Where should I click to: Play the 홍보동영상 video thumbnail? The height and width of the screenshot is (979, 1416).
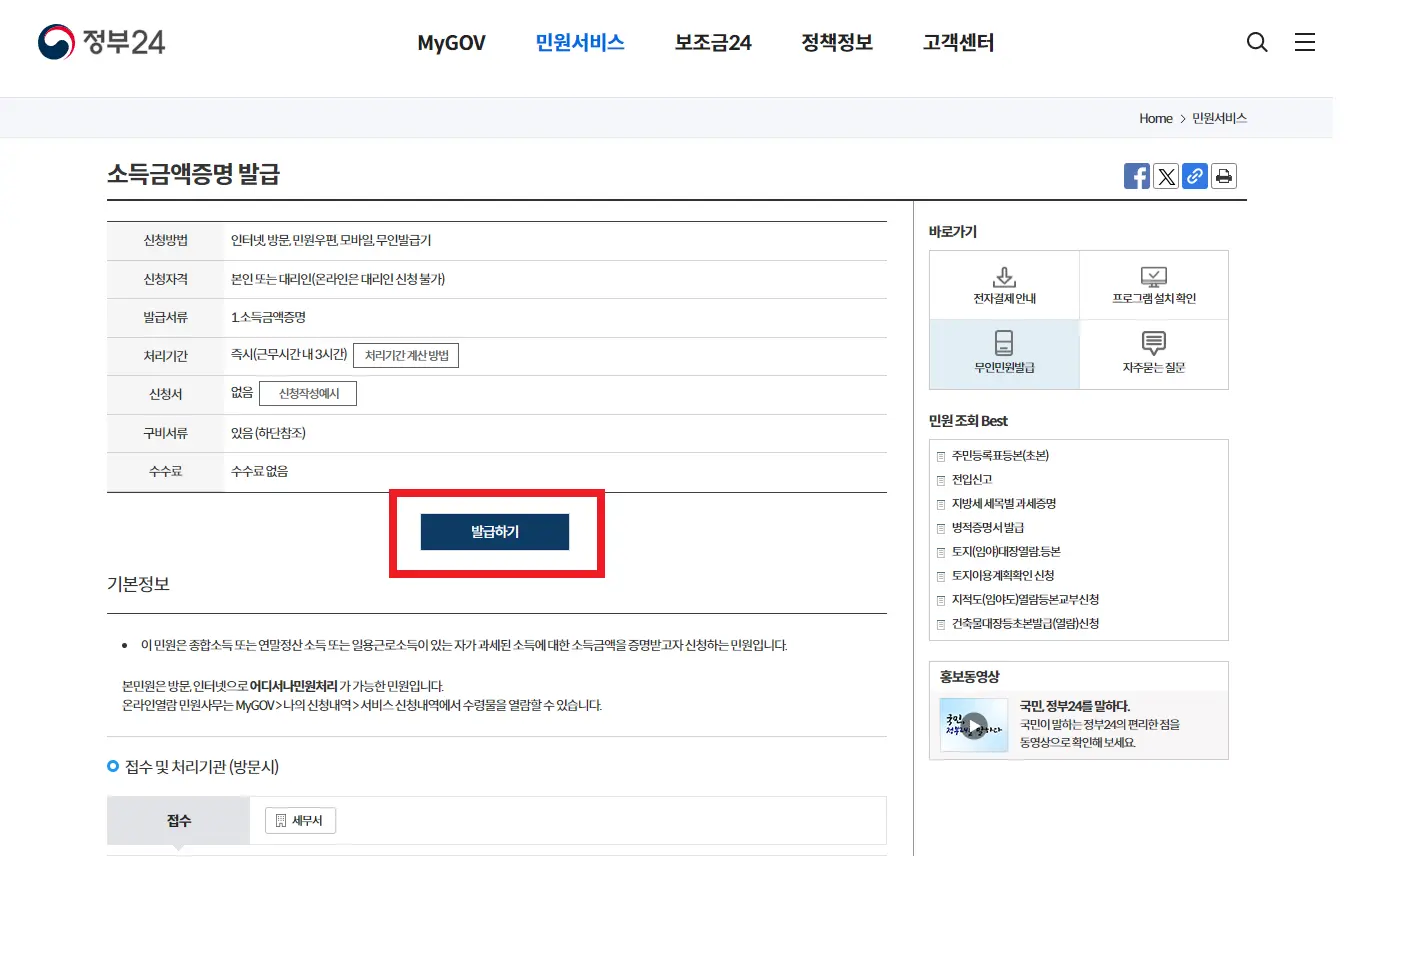pyautogui.click(x=974, y=726)
